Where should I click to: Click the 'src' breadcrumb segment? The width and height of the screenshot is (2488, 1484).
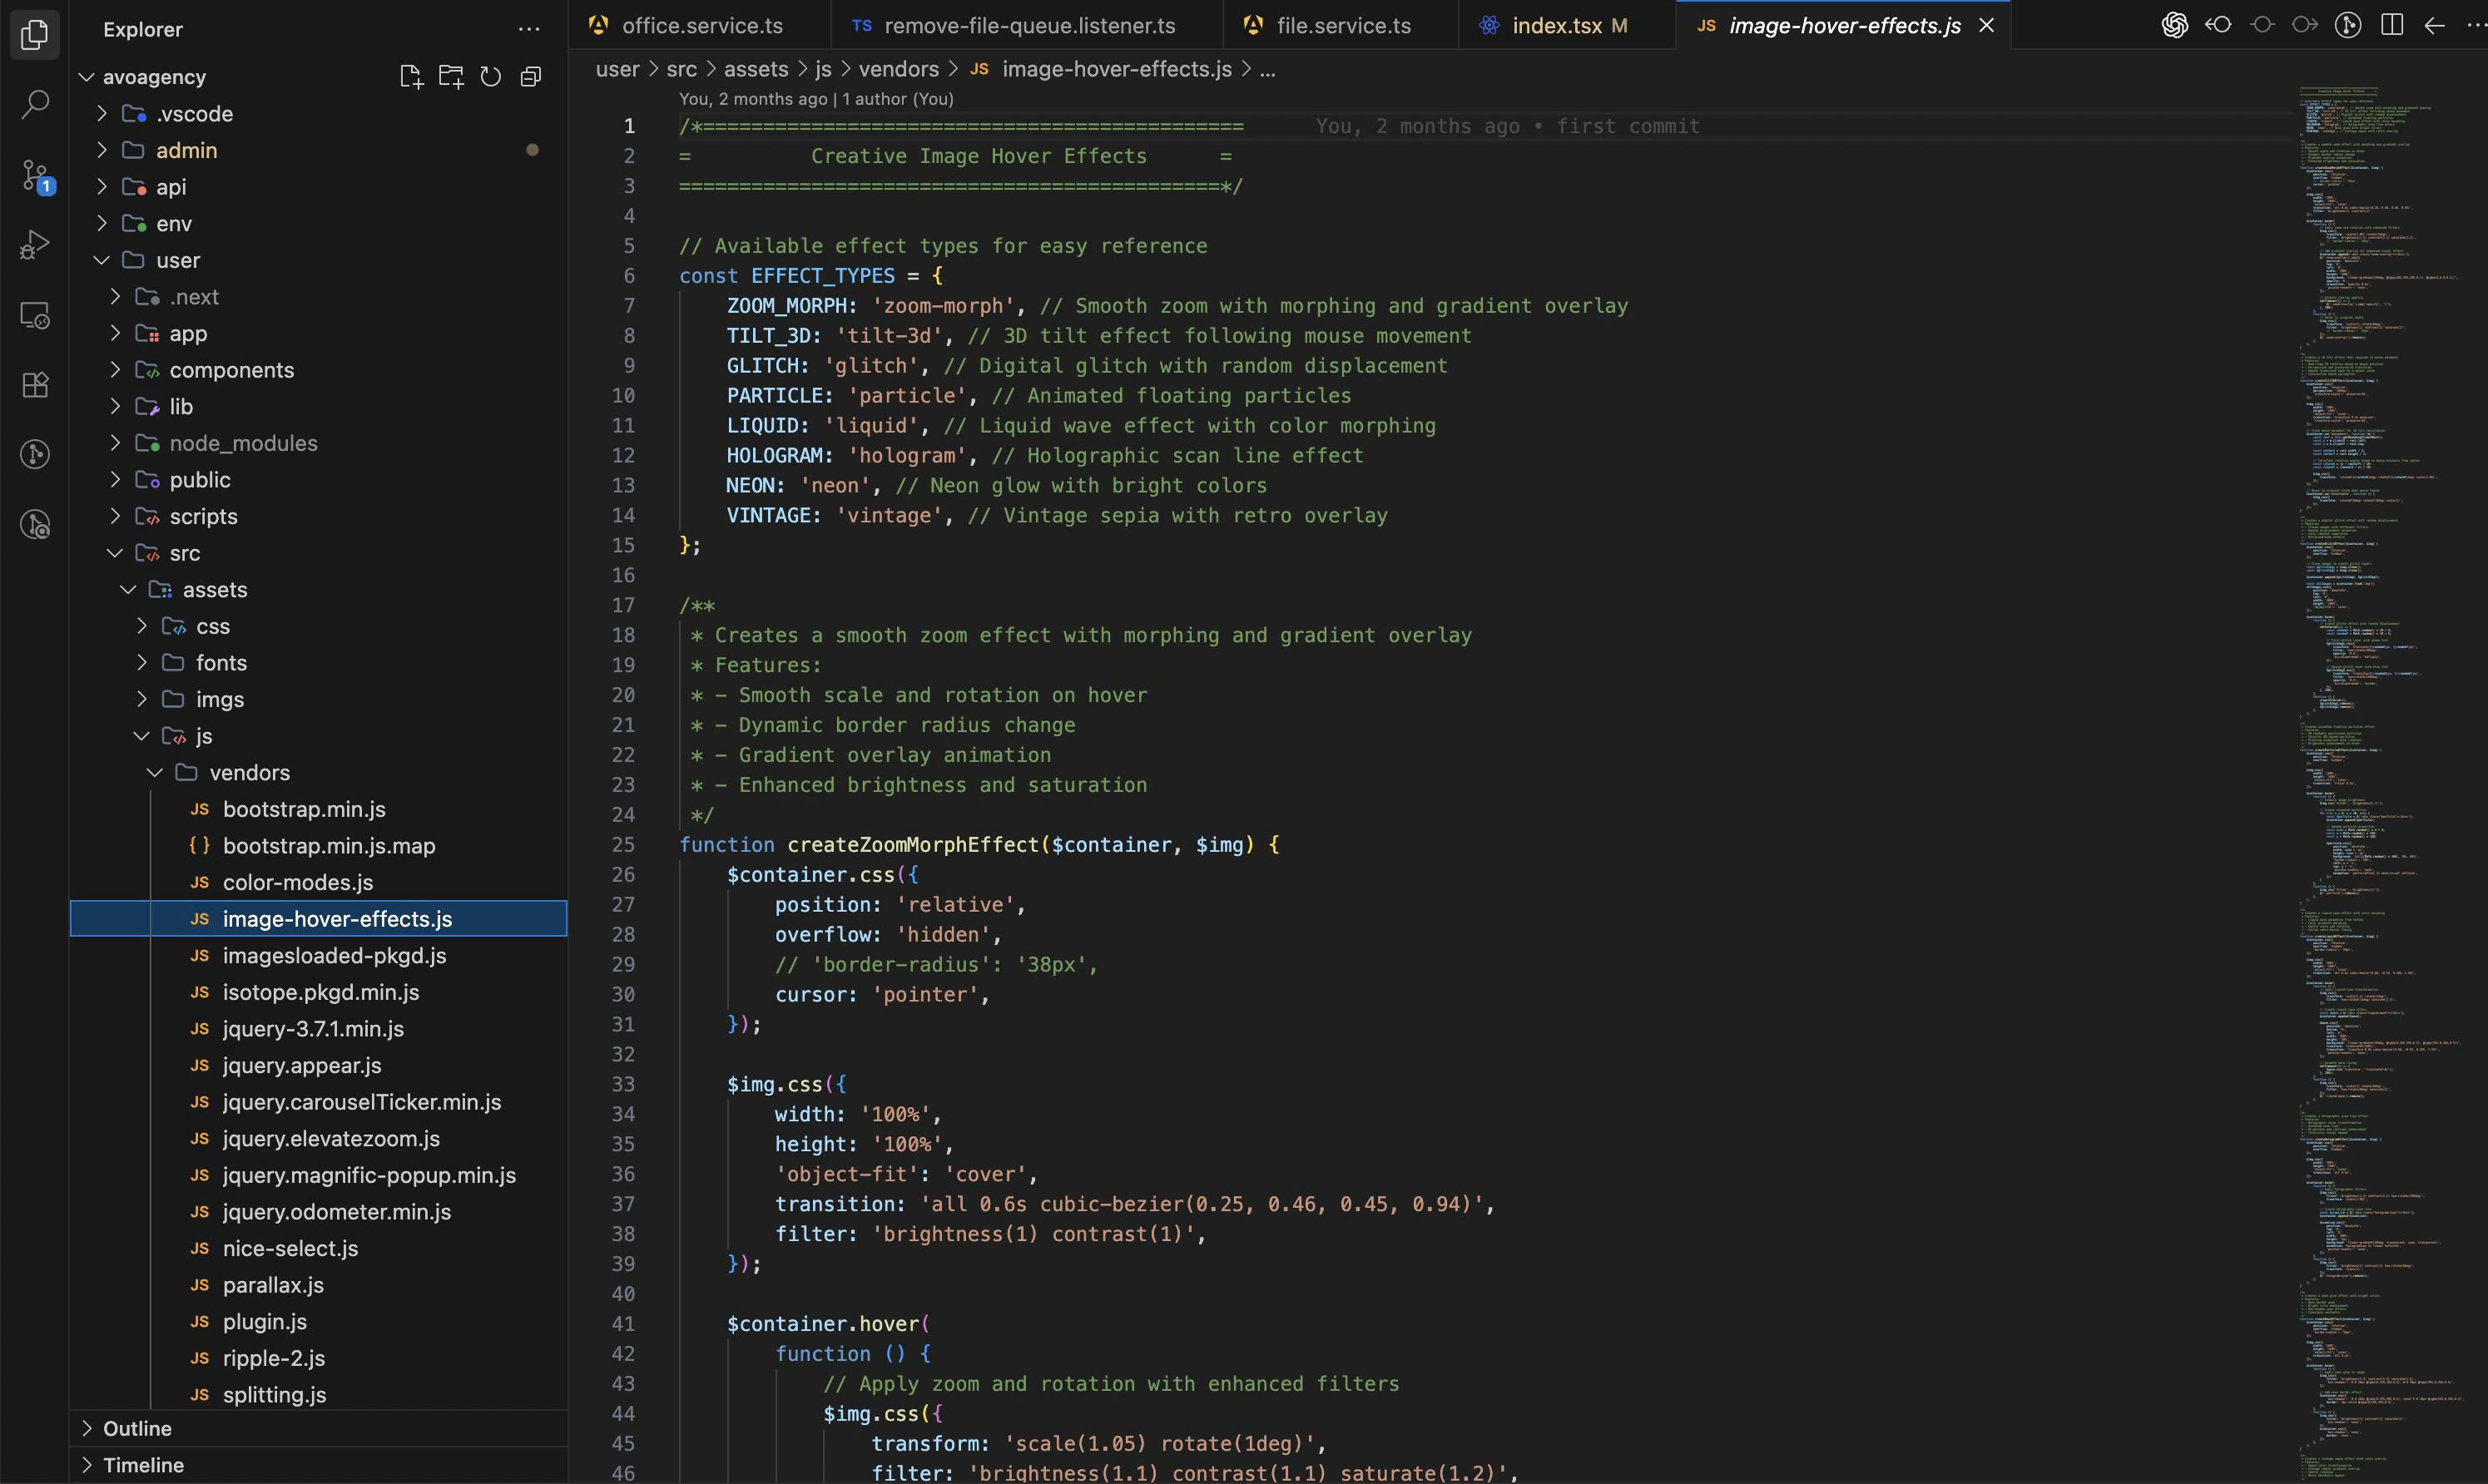pos(681,69)
